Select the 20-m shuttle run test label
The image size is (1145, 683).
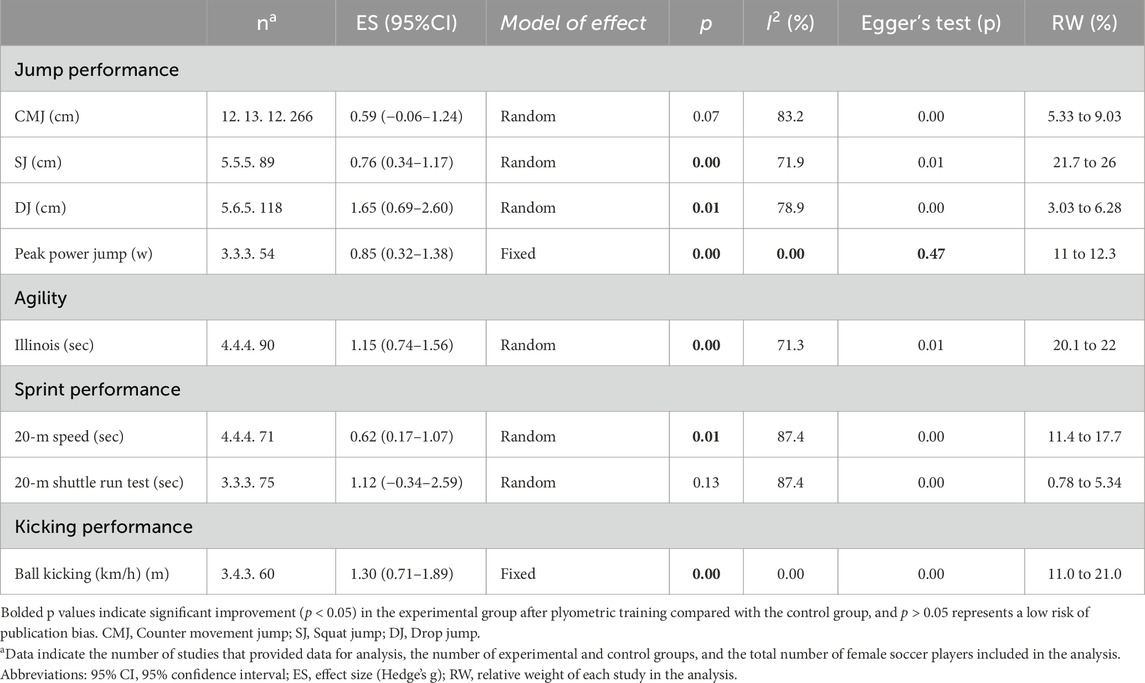tap(99, 482)
